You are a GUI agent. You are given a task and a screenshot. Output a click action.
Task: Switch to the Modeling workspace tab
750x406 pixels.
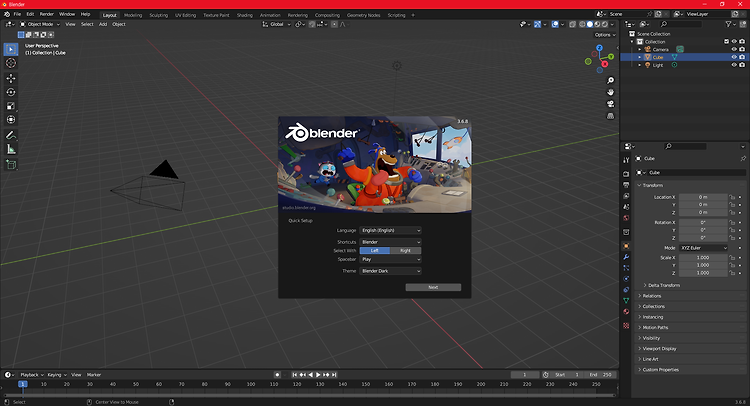[133, 15]
